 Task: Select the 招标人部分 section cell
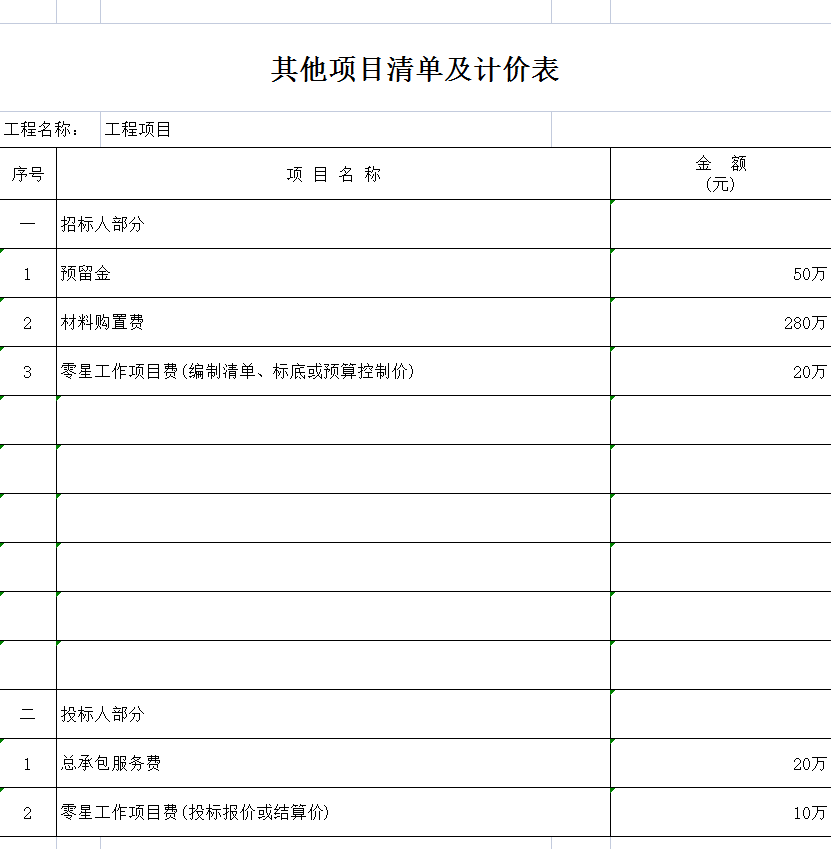(x=333, y=224)
